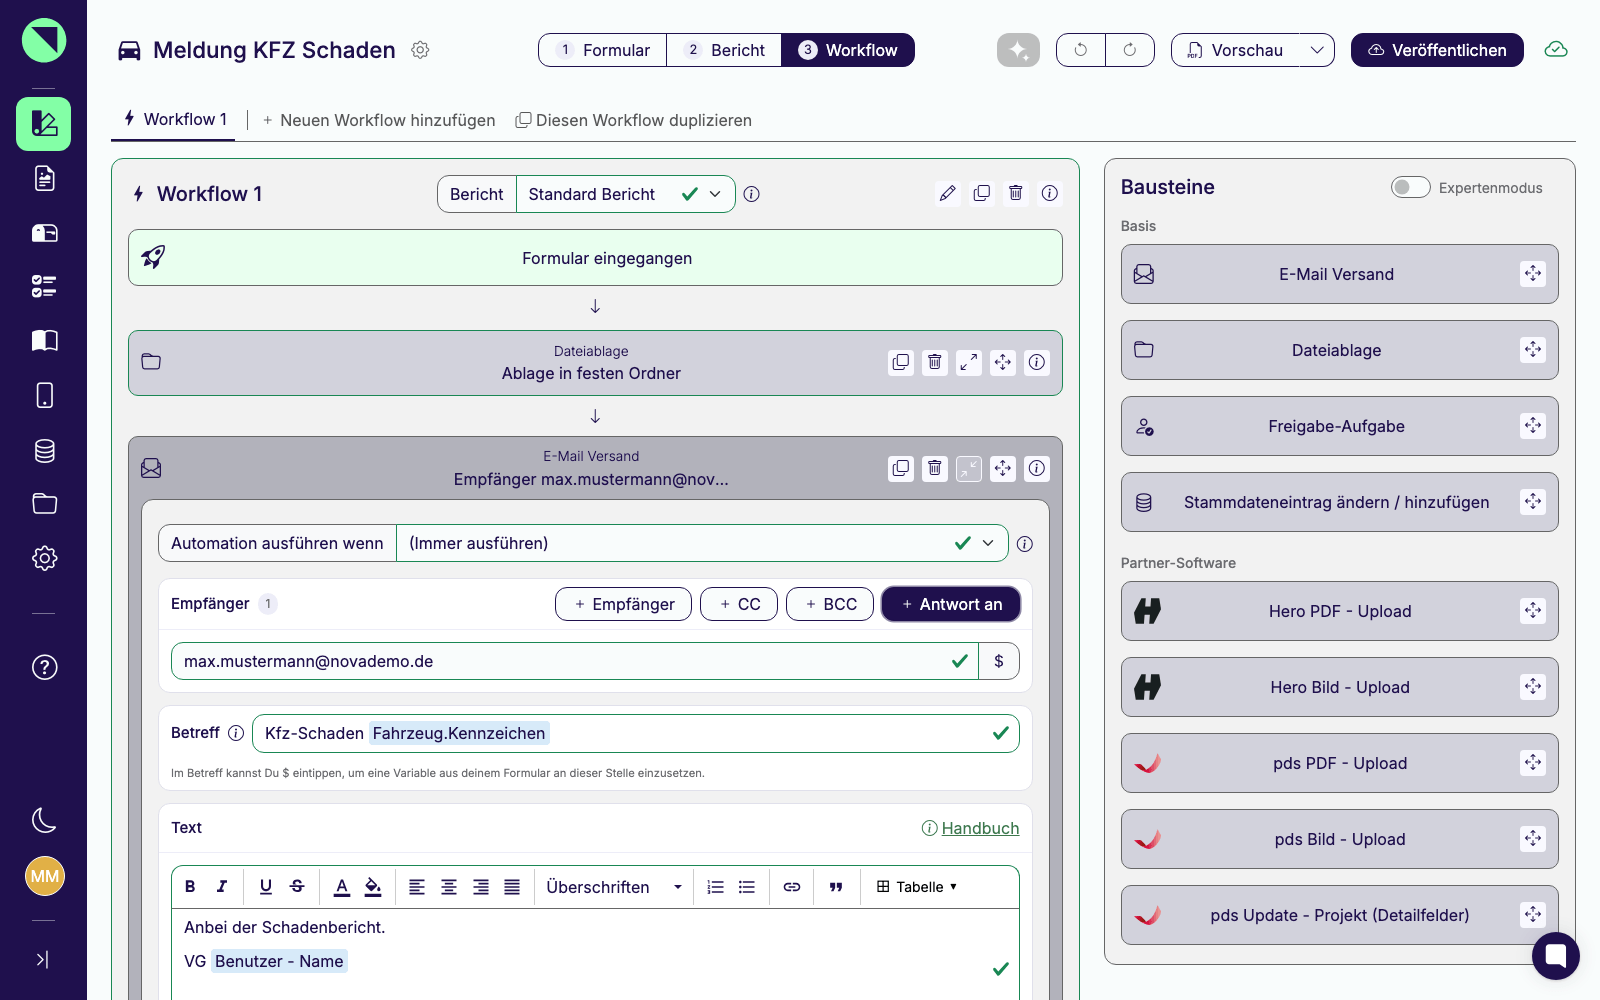Redo the last change
Viewport: 1600px width, 1000px height.
tap(1130, 50)
